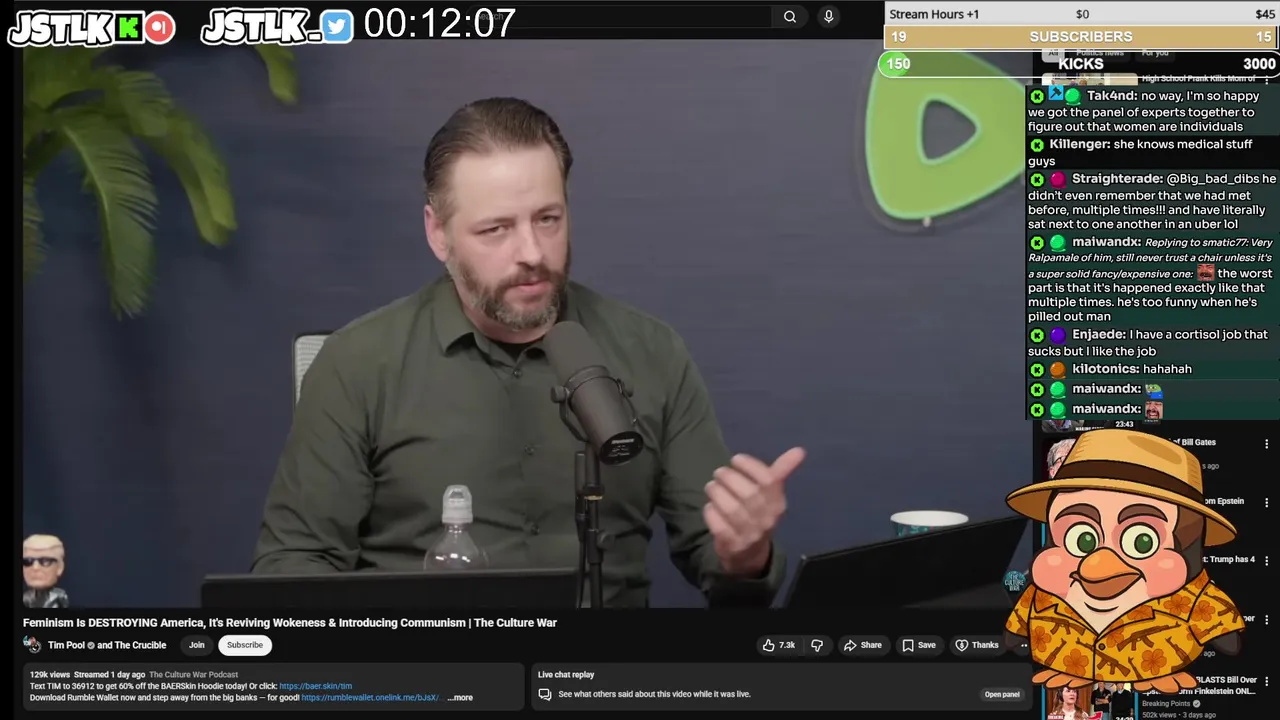Image resolution: width=1280 pixels, height=720 pixels.
Task: Click the main video player
Action: pos(527,322)
